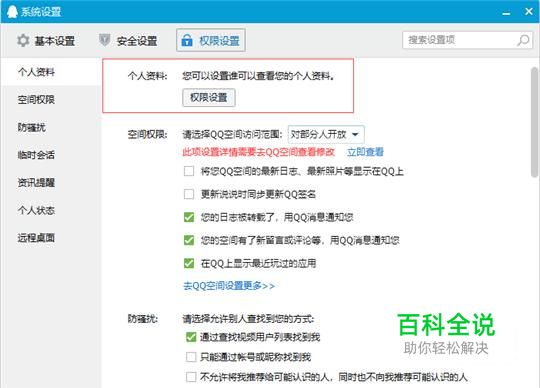Screen dimensions: 540x388
Task: Check 只能通过帐号或昵称找到我
Action: tap(191, 357)
